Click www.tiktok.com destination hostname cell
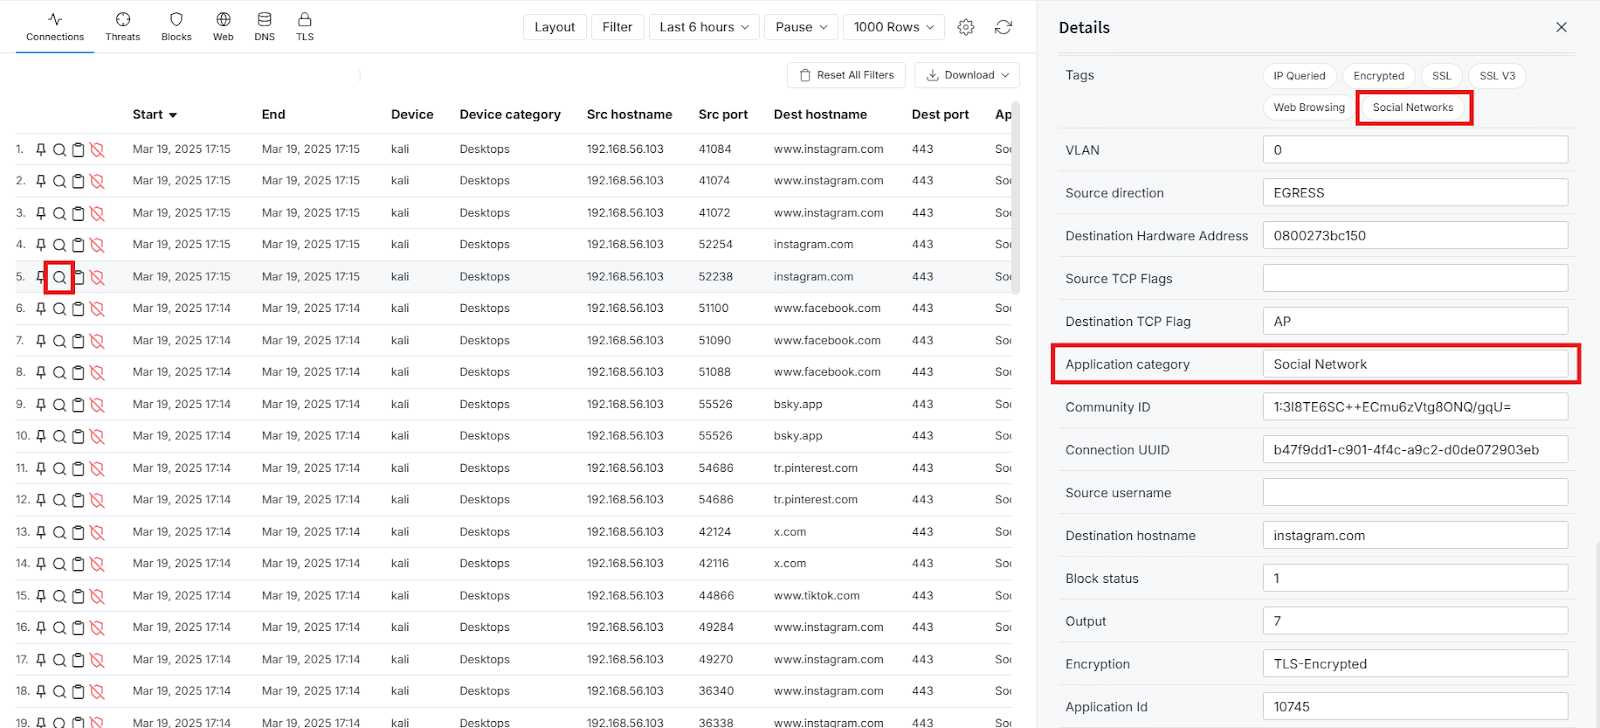This screenshot has width=1600, height=728. (x=816, y=596)
